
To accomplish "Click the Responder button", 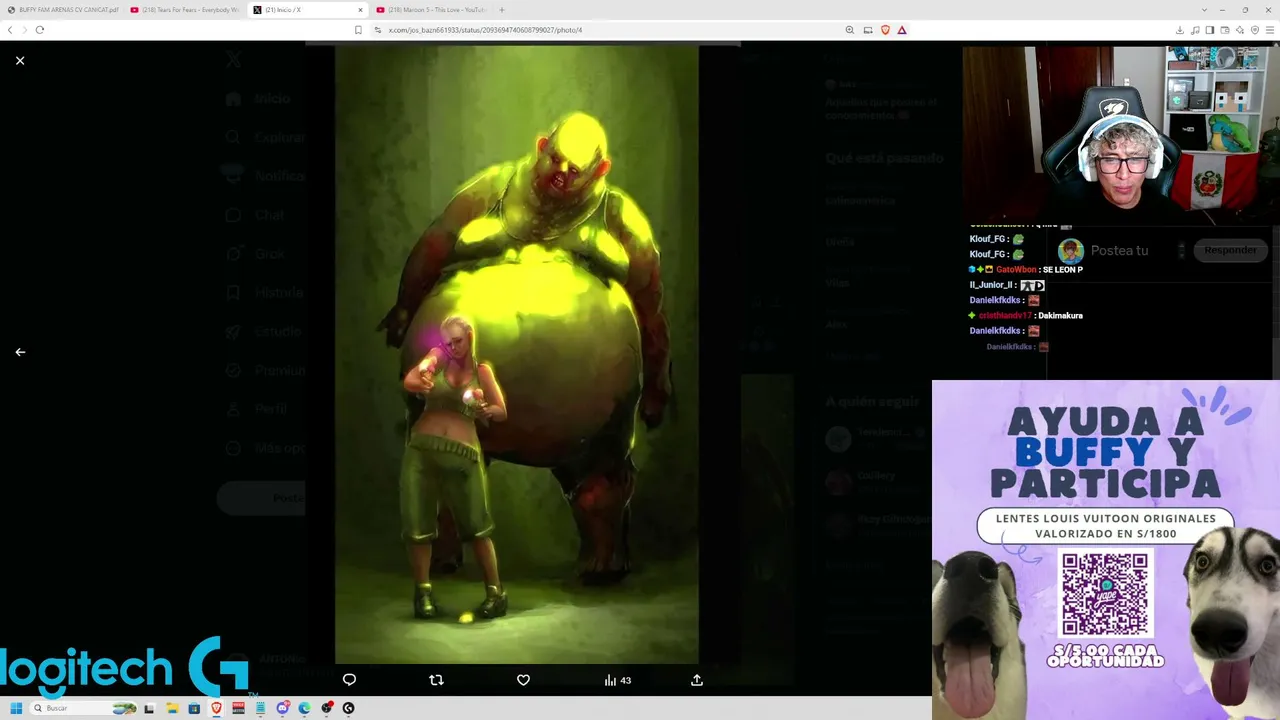I will [1231, 250].
